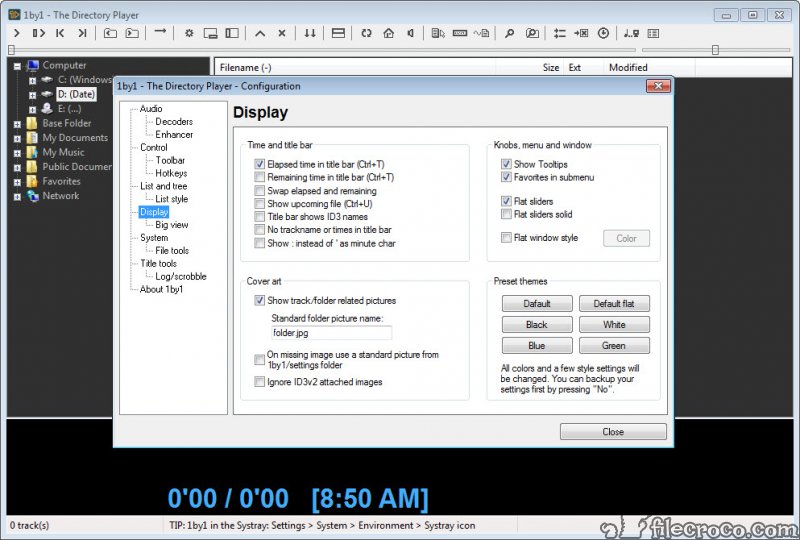800x540 pixels.
Task: Click the previous folder toolbar icon
Action: (110, 33)
